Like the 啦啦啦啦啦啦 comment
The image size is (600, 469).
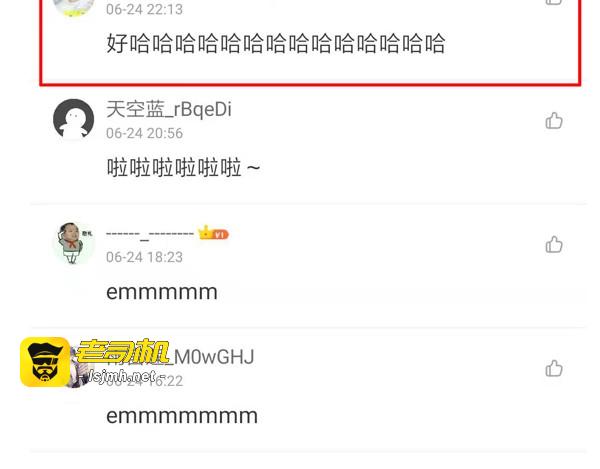pos(554,121)
